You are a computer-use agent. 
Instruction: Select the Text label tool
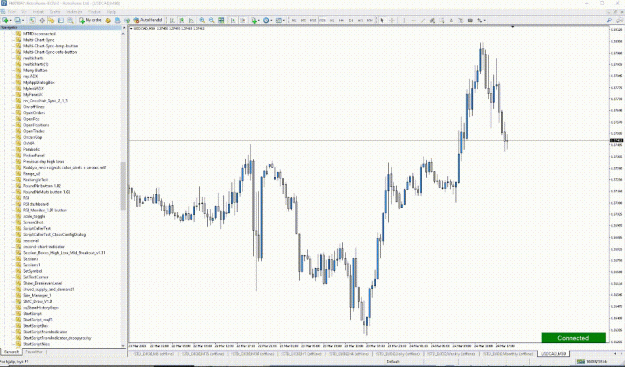[x=460, y=20]
